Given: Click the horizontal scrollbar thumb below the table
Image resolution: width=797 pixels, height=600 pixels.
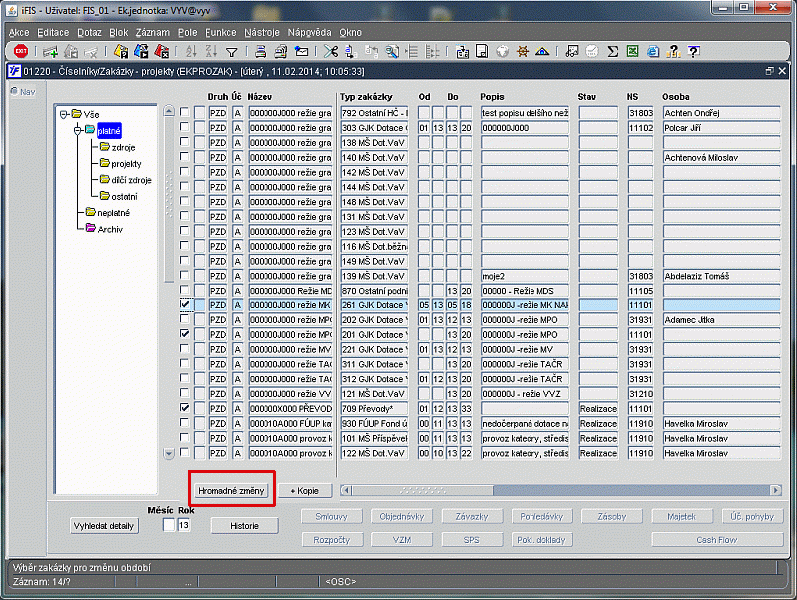Looking at the screenshot, I should pyautogui.click(x=423, y=490).
